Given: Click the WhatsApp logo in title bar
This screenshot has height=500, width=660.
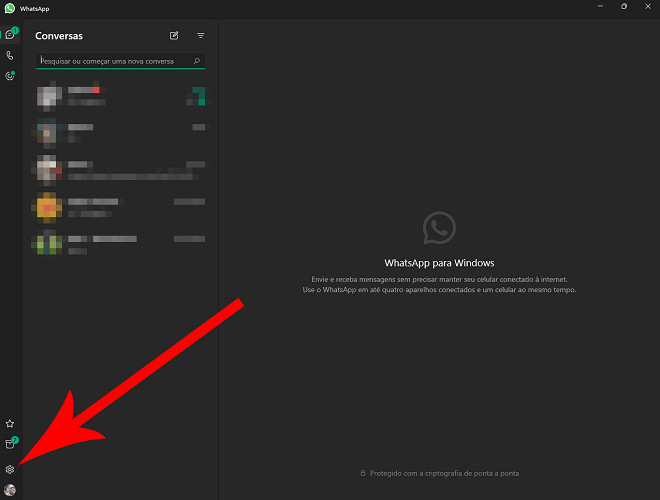Looking at the screenshot, I should point(10,8).
